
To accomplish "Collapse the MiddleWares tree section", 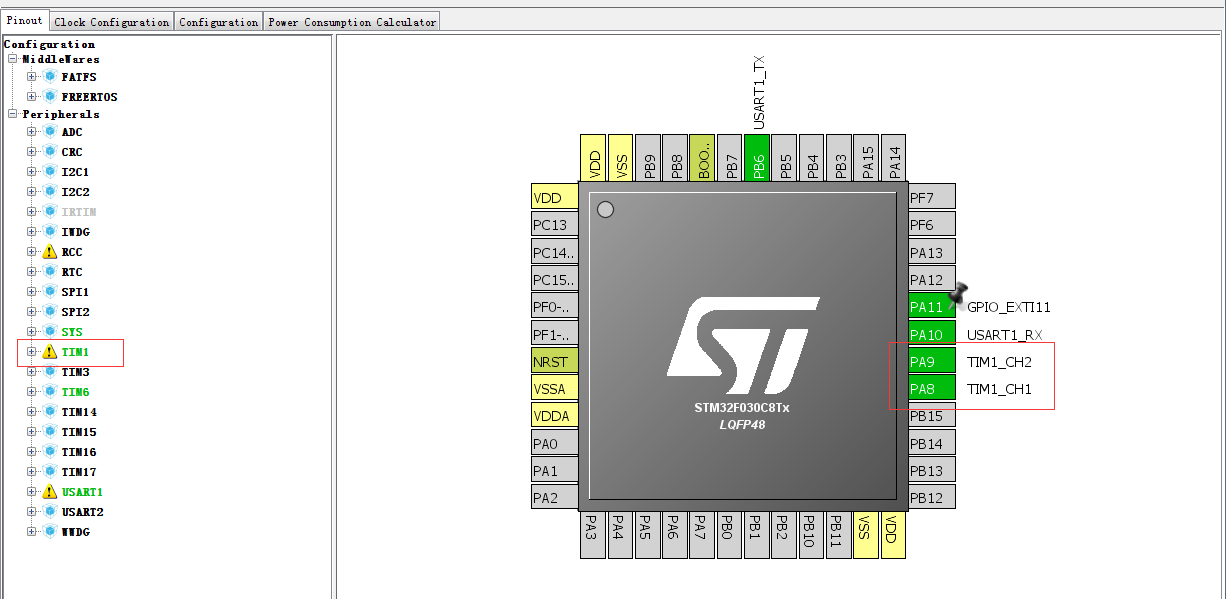I will tap(13, 59).
